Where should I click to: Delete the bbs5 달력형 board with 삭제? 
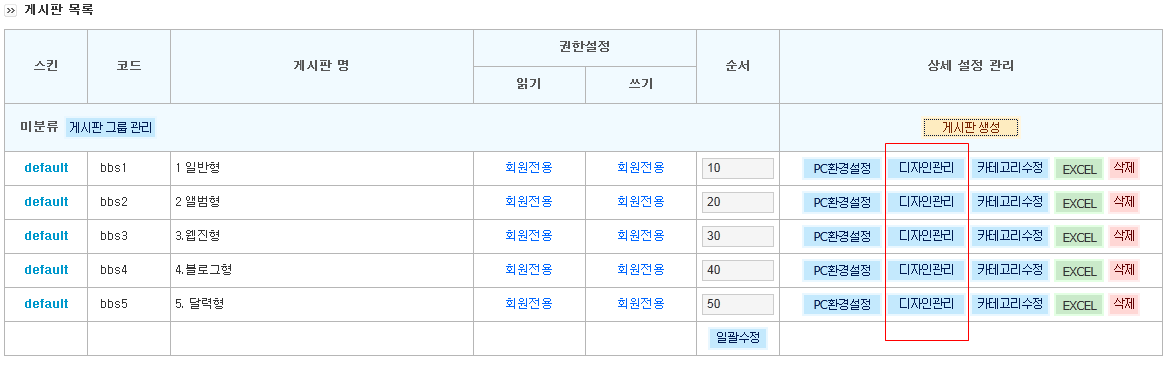pos(1123,303)
